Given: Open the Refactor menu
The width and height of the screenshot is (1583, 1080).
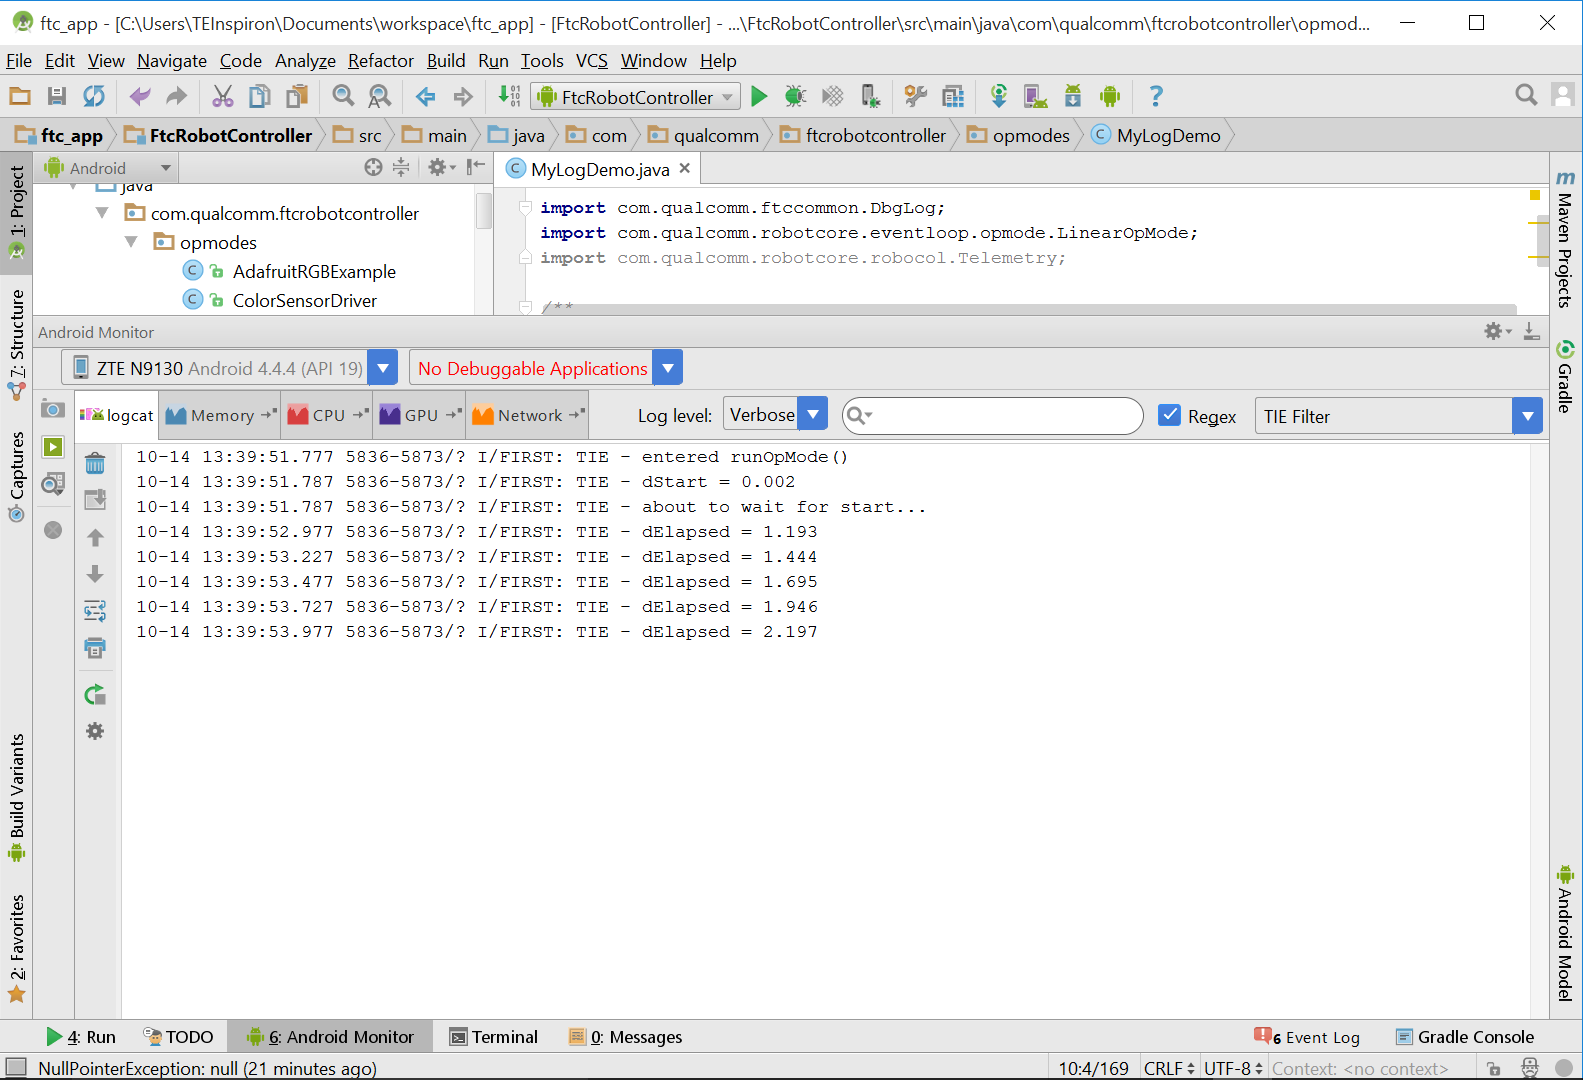Looking at the screenshot, I should coord(380,61).
